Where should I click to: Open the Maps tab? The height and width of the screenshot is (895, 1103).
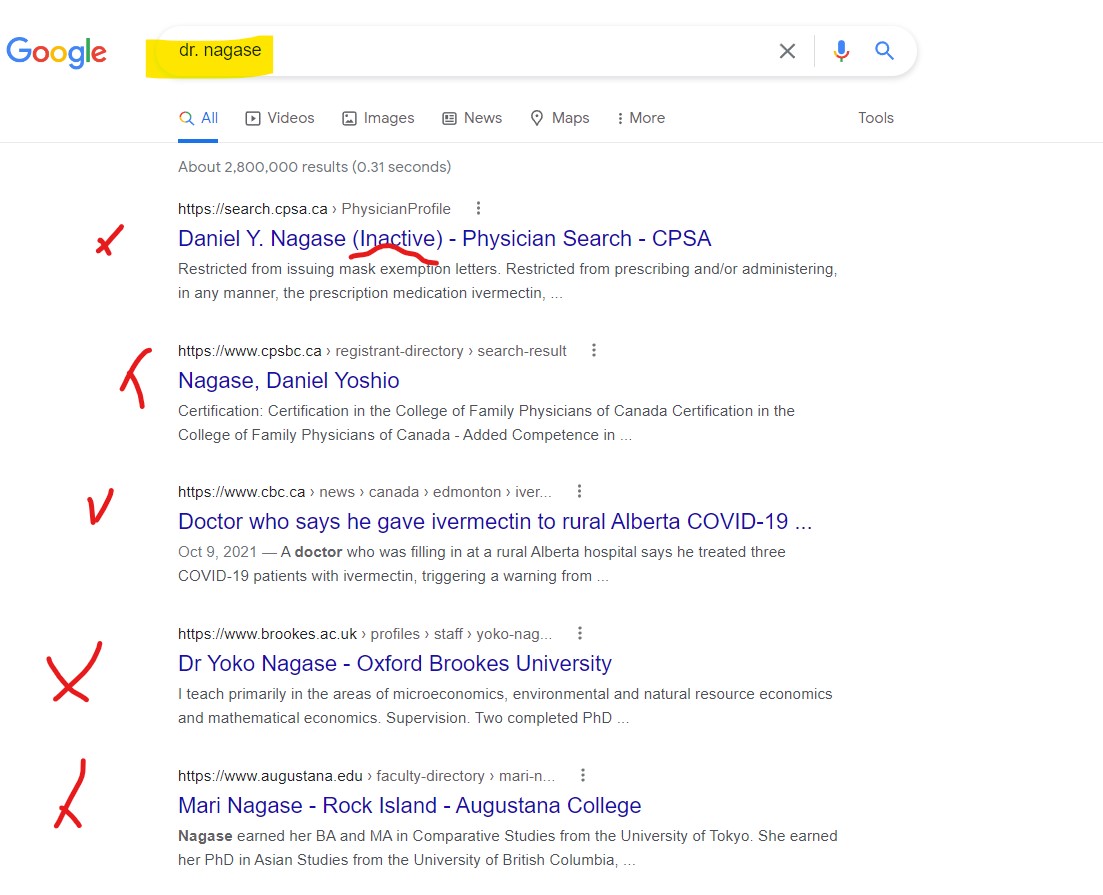[560, 118]
